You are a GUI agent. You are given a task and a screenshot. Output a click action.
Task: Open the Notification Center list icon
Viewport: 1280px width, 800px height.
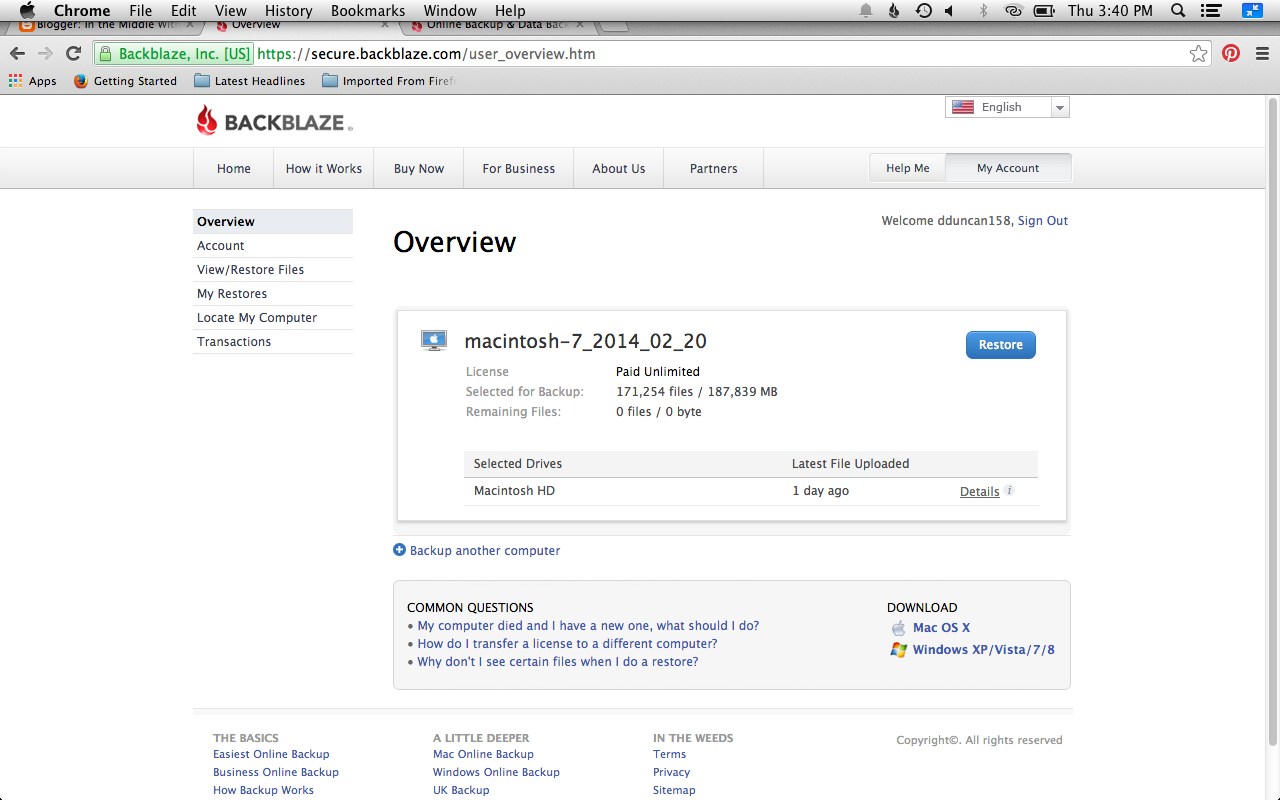coord(1213,10)
